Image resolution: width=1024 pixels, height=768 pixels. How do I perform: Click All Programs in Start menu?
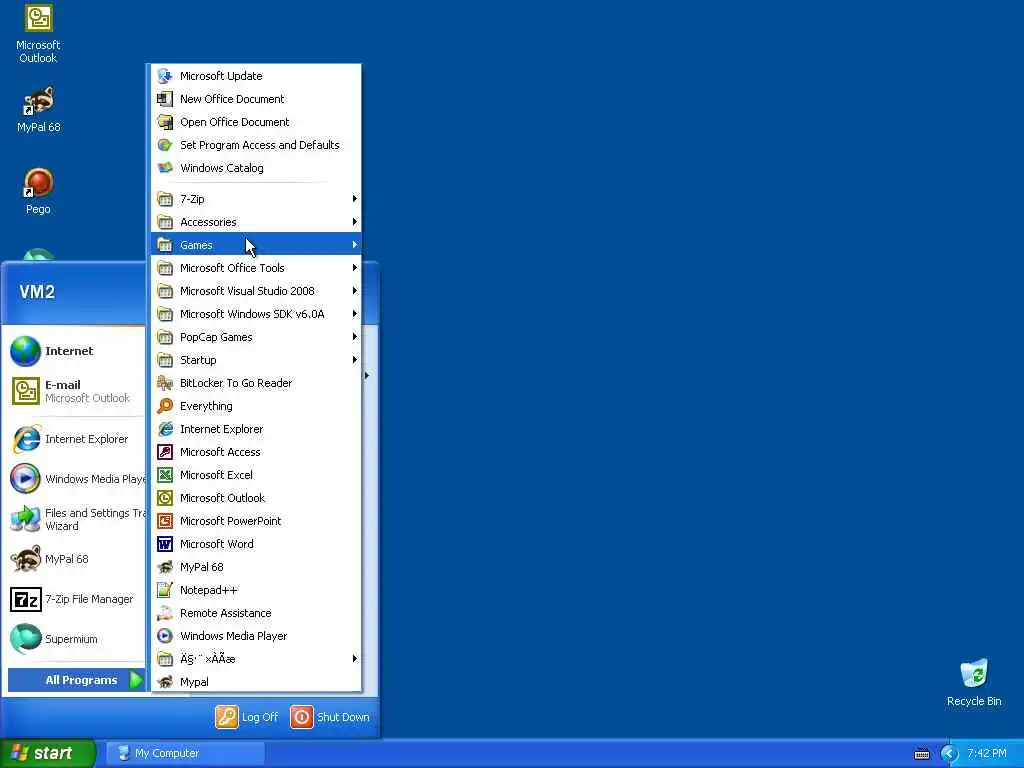pyautogui.click(x=76, y=680)
